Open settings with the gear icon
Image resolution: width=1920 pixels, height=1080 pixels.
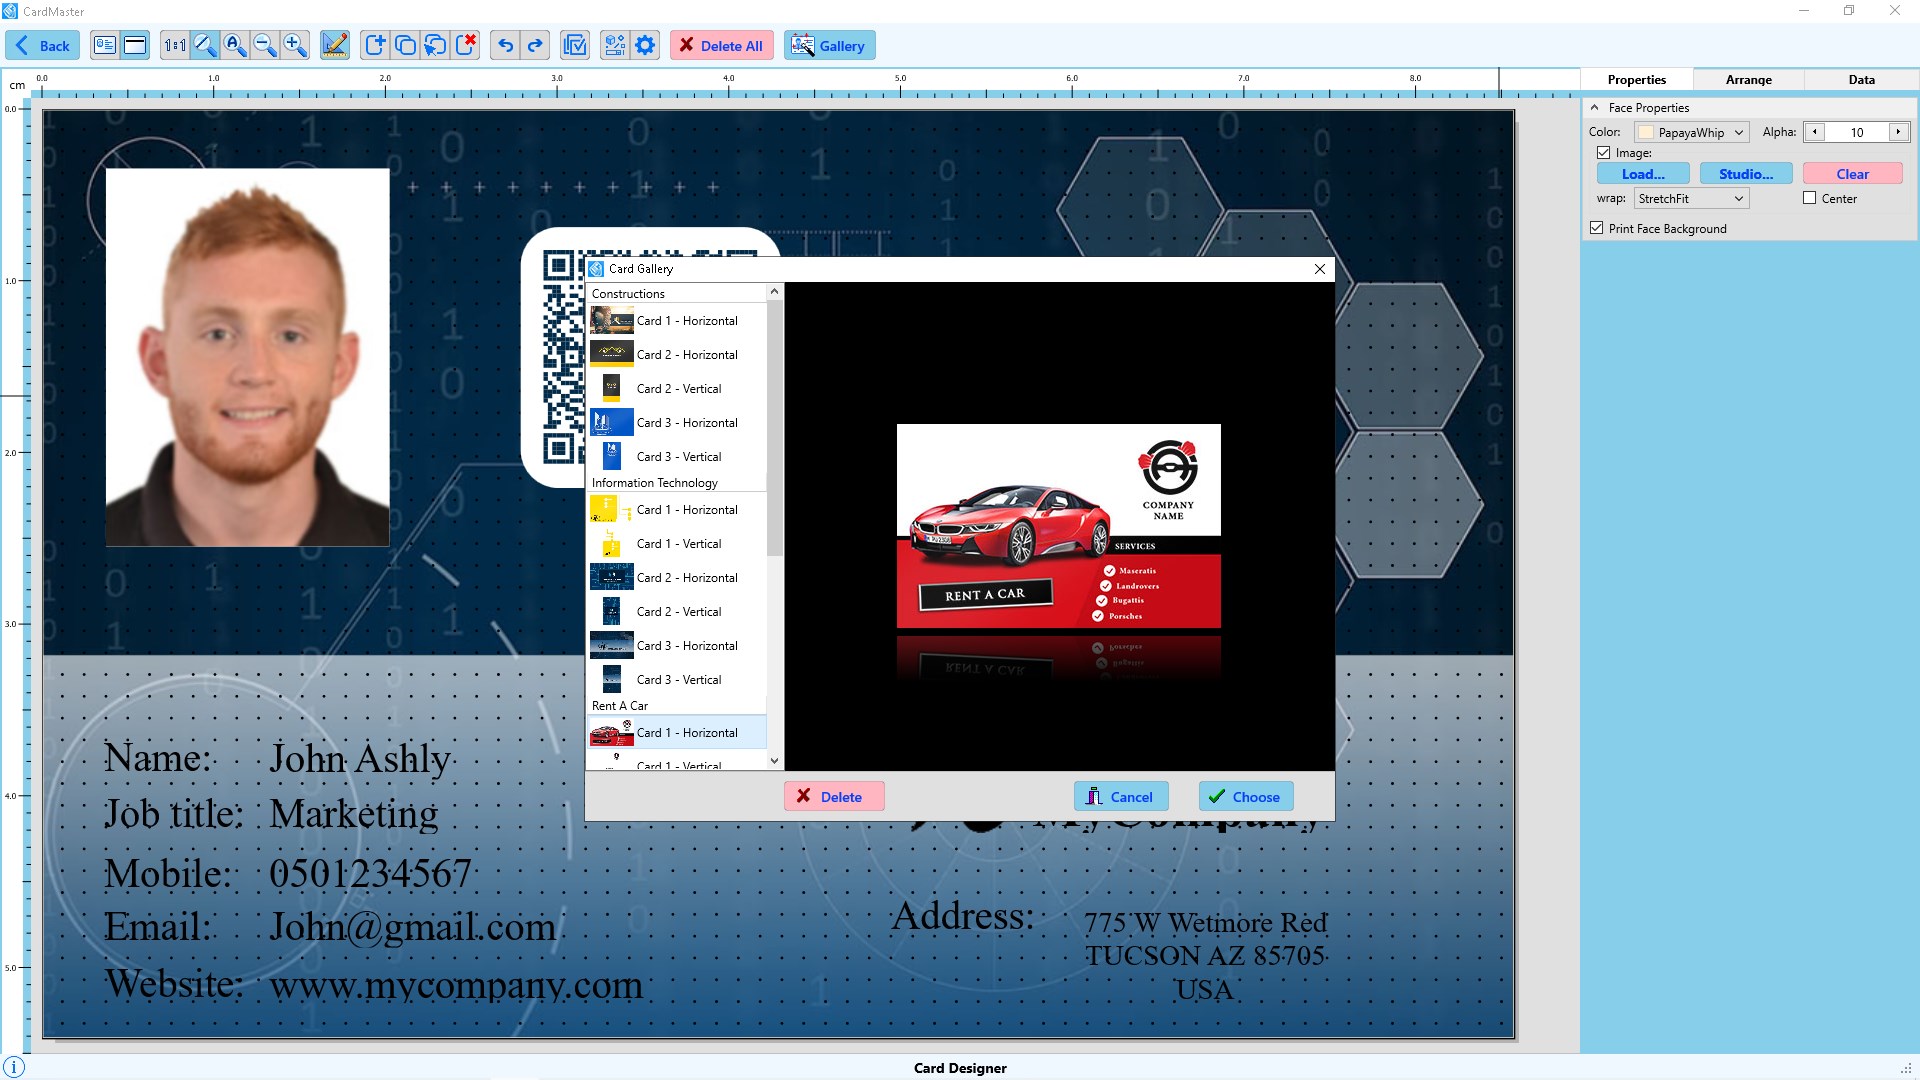[645, 45]
